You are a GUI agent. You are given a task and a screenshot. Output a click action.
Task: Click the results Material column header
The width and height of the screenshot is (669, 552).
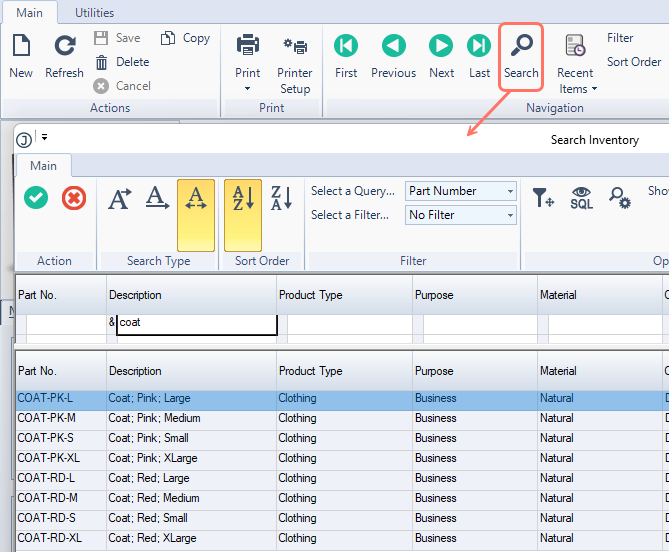coord(600,371)
